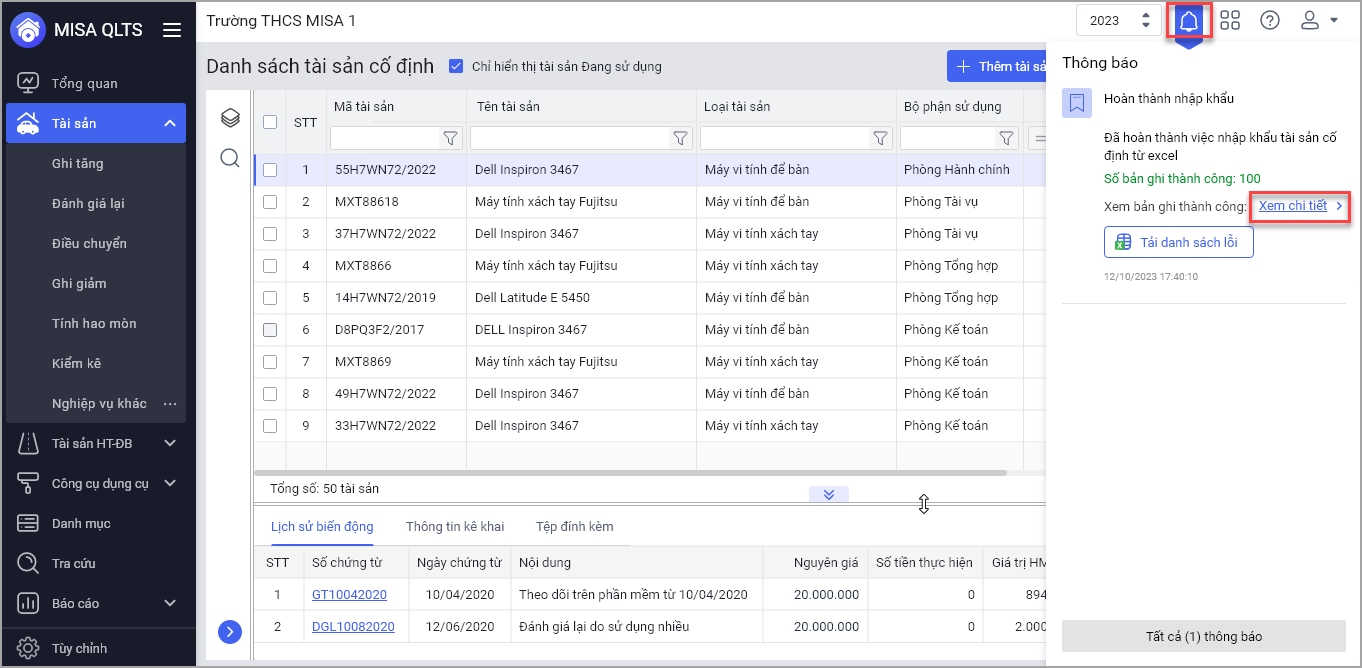1362x668 pixels.
Task: Open the notification bell icon
Action: coord(1188,21)
